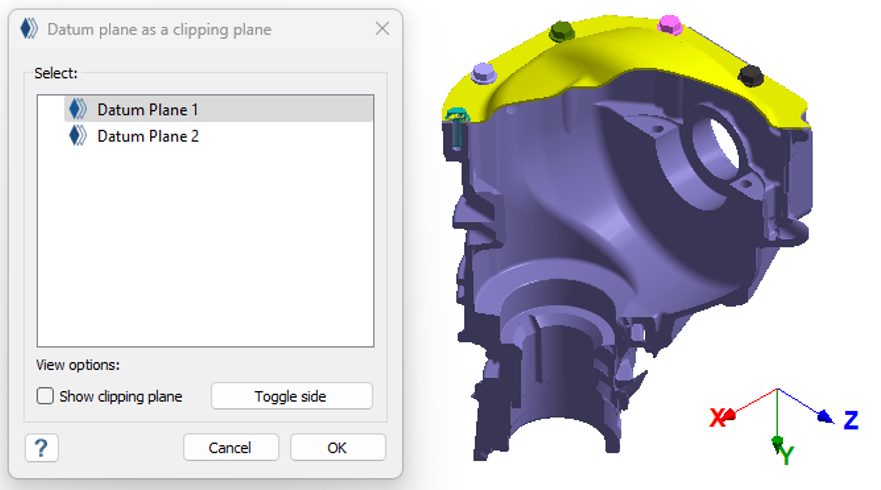Close the dialog using the X button
This screenshot has height=490, width=881.
(x=382, y=29)
